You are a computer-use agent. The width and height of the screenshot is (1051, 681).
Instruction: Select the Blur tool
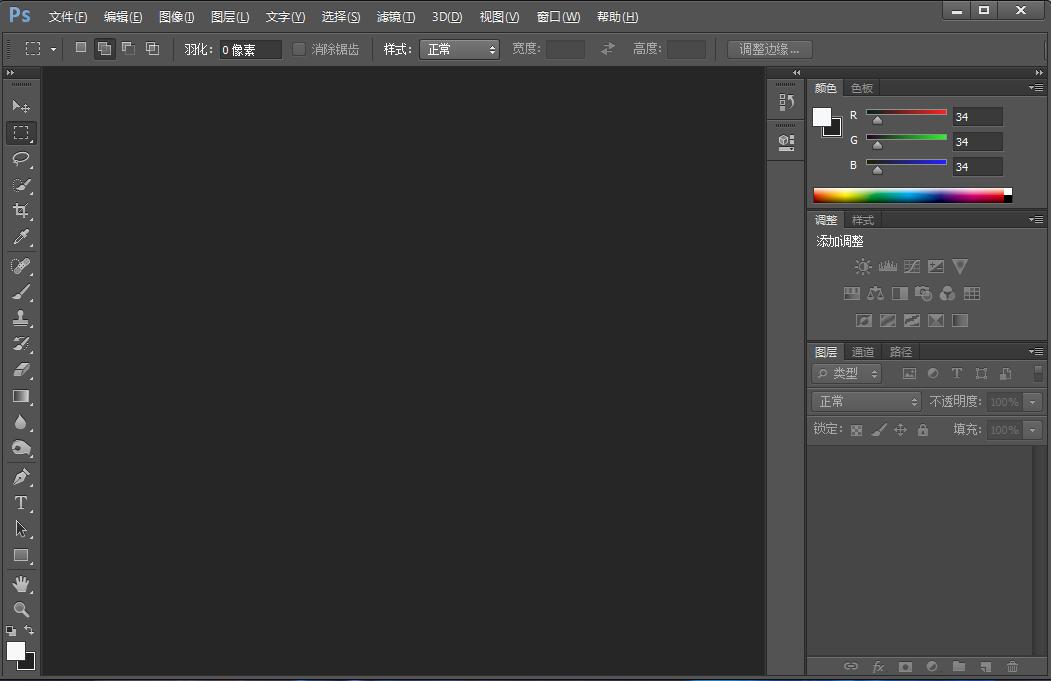point(21,422)
